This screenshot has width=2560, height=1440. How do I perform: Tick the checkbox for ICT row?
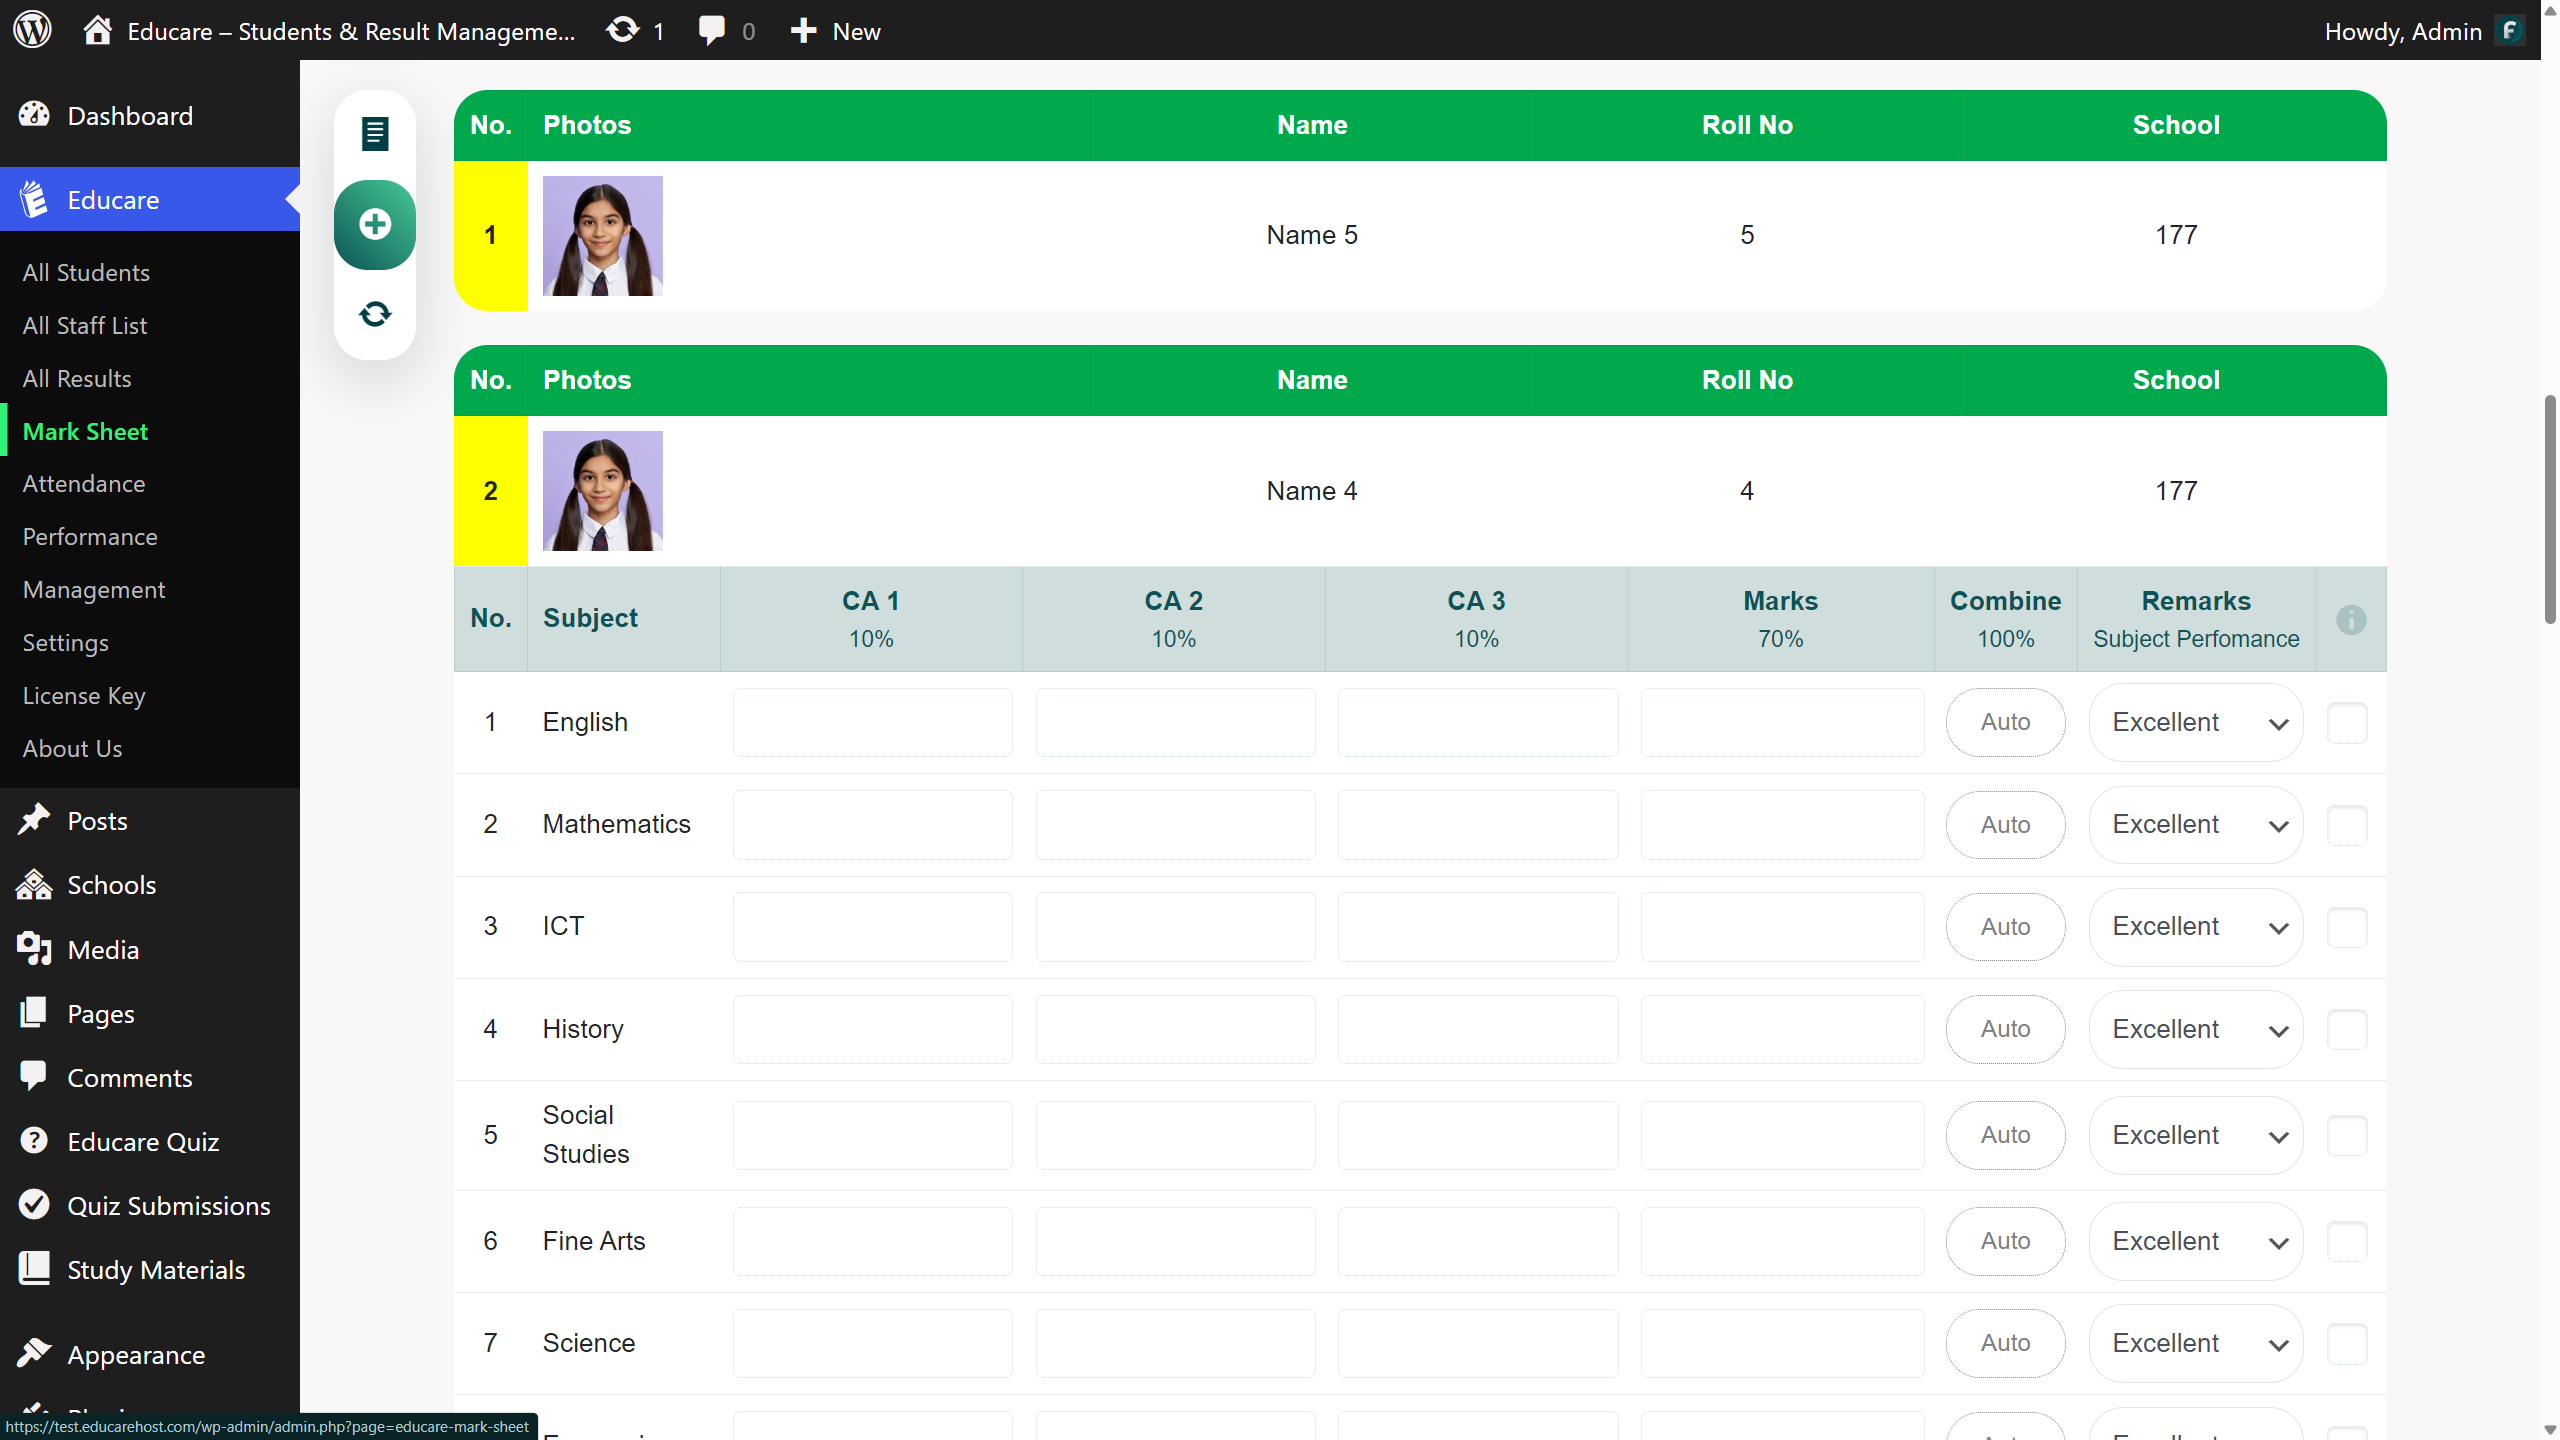click(2347, 927)
